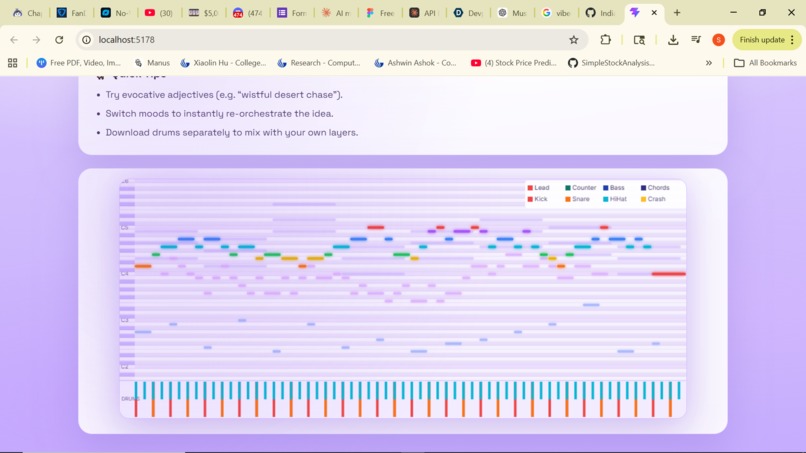Image resolution: width=806 pixels, height=453 pixels.
Task: Bookmark this page with the star
Action: (x=574, y=40)
